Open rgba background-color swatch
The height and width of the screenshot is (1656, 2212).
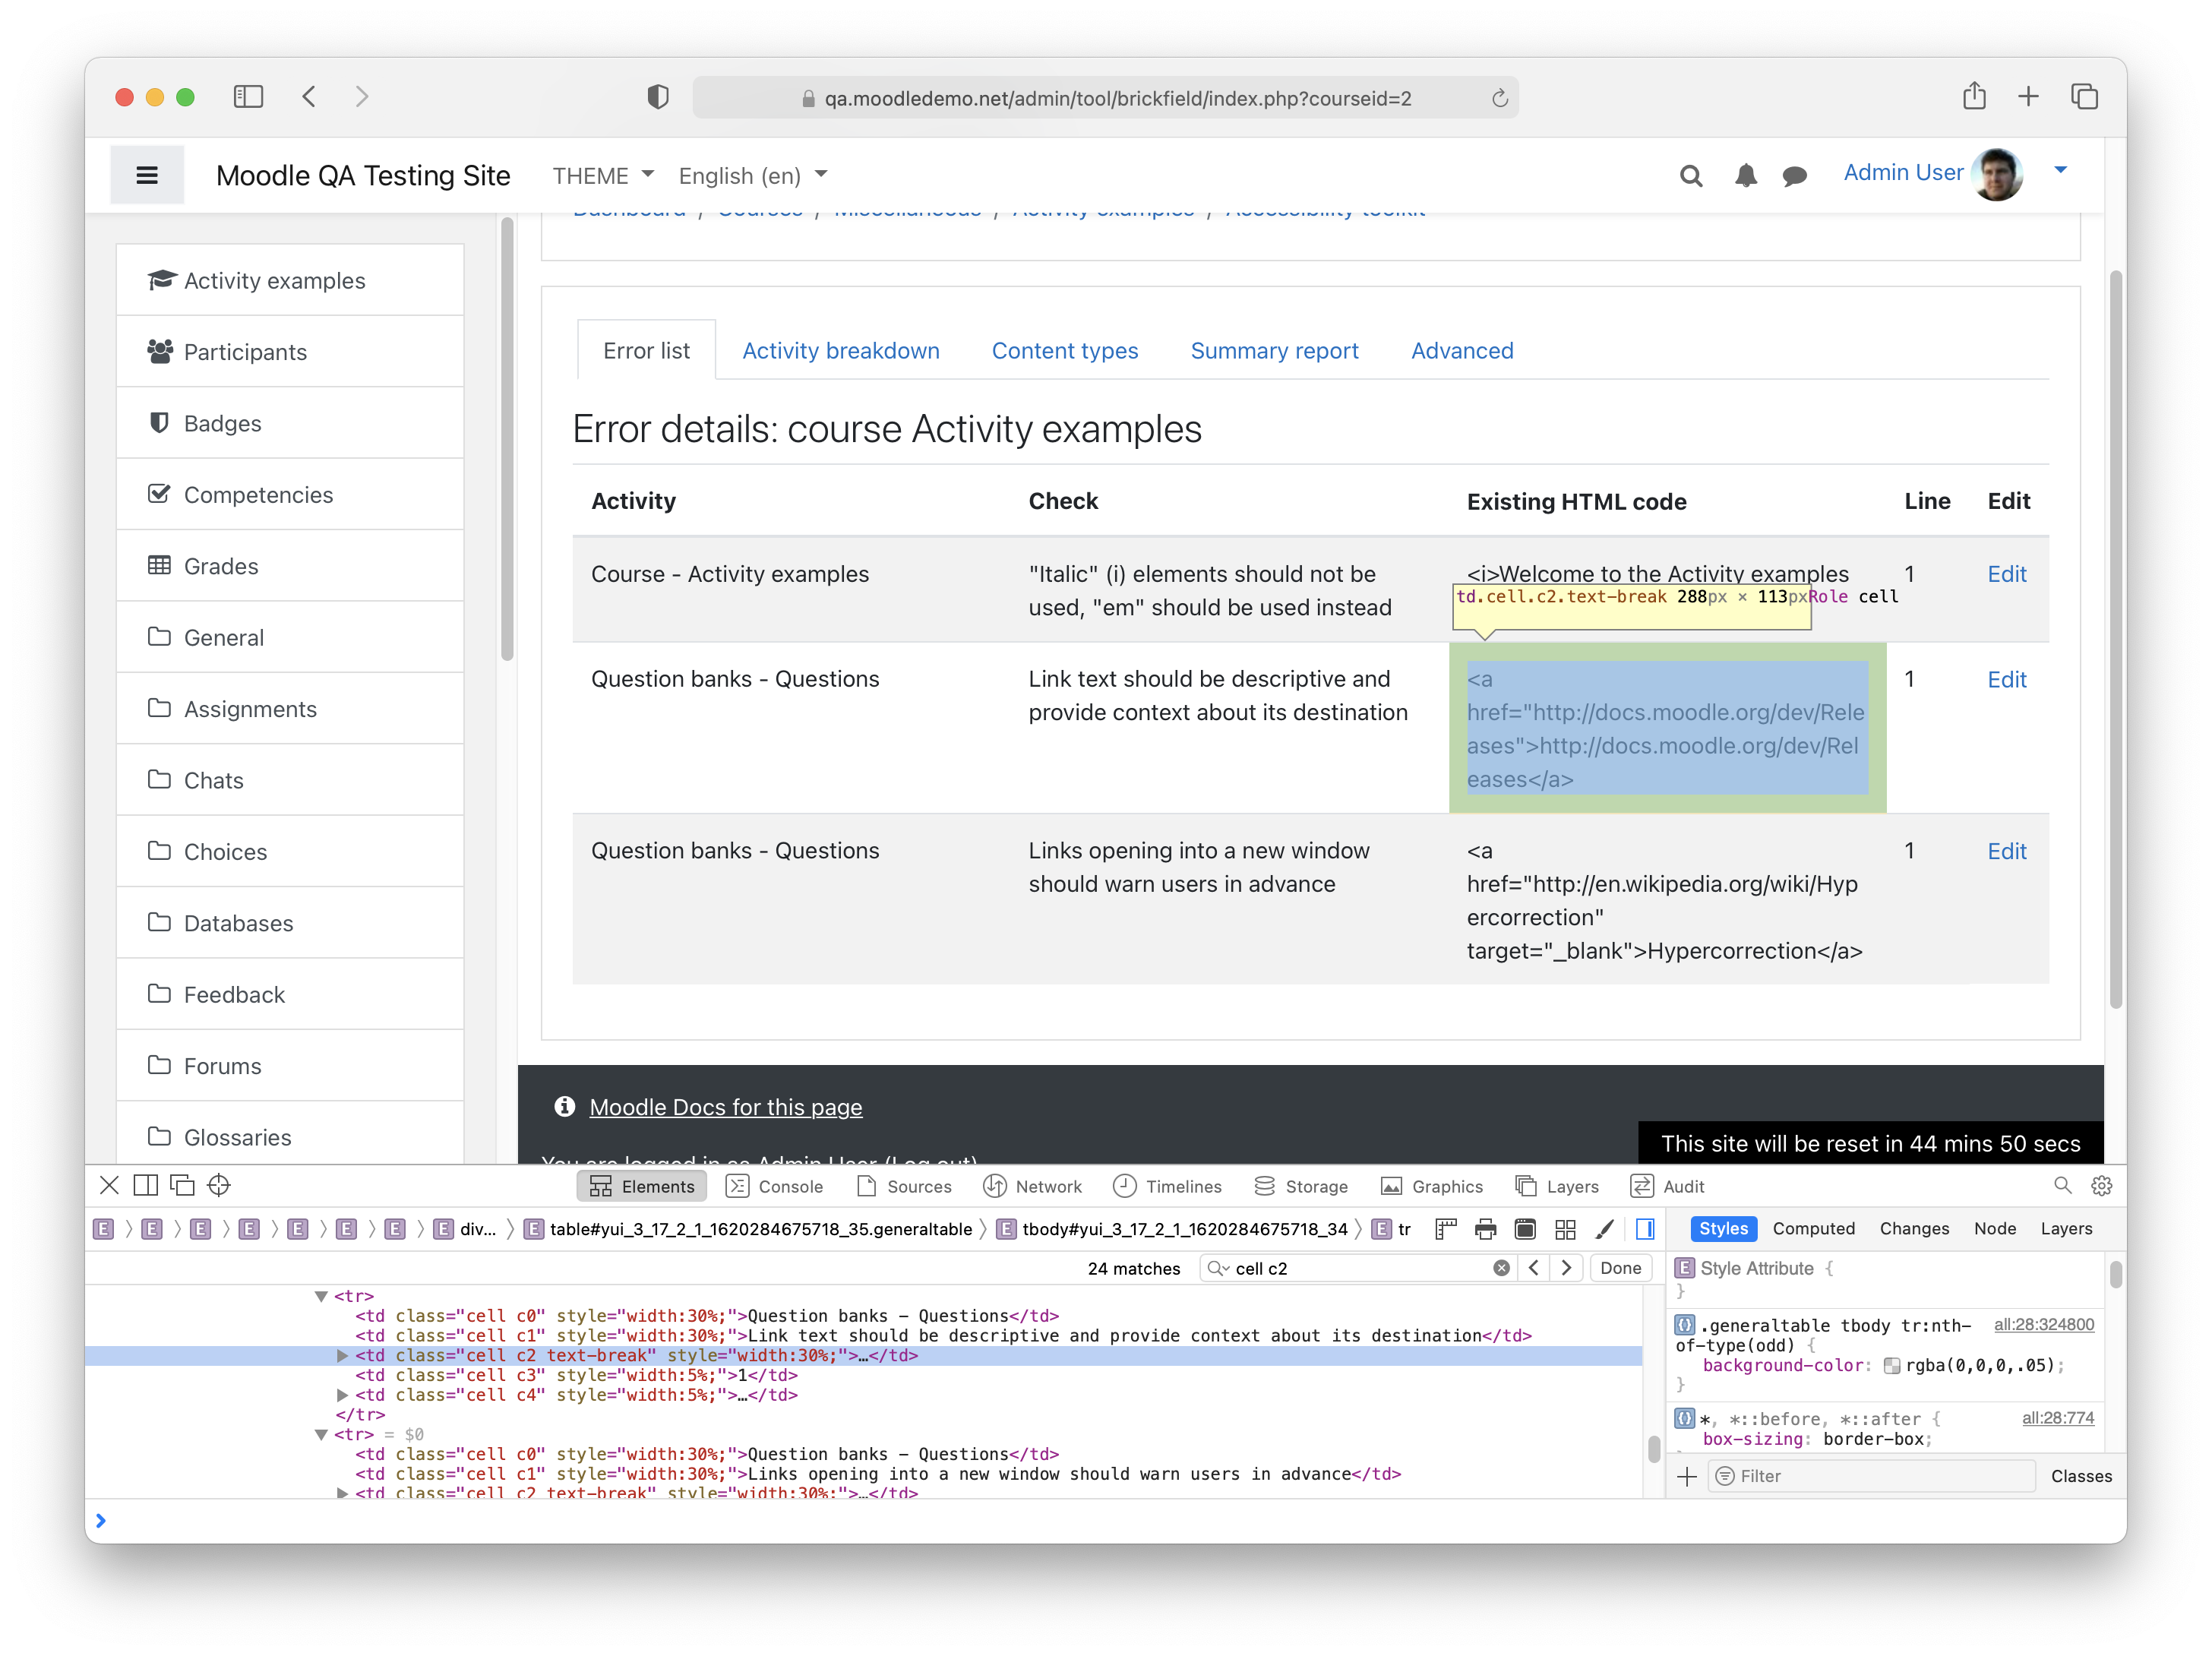(x=1892, y=1366)
